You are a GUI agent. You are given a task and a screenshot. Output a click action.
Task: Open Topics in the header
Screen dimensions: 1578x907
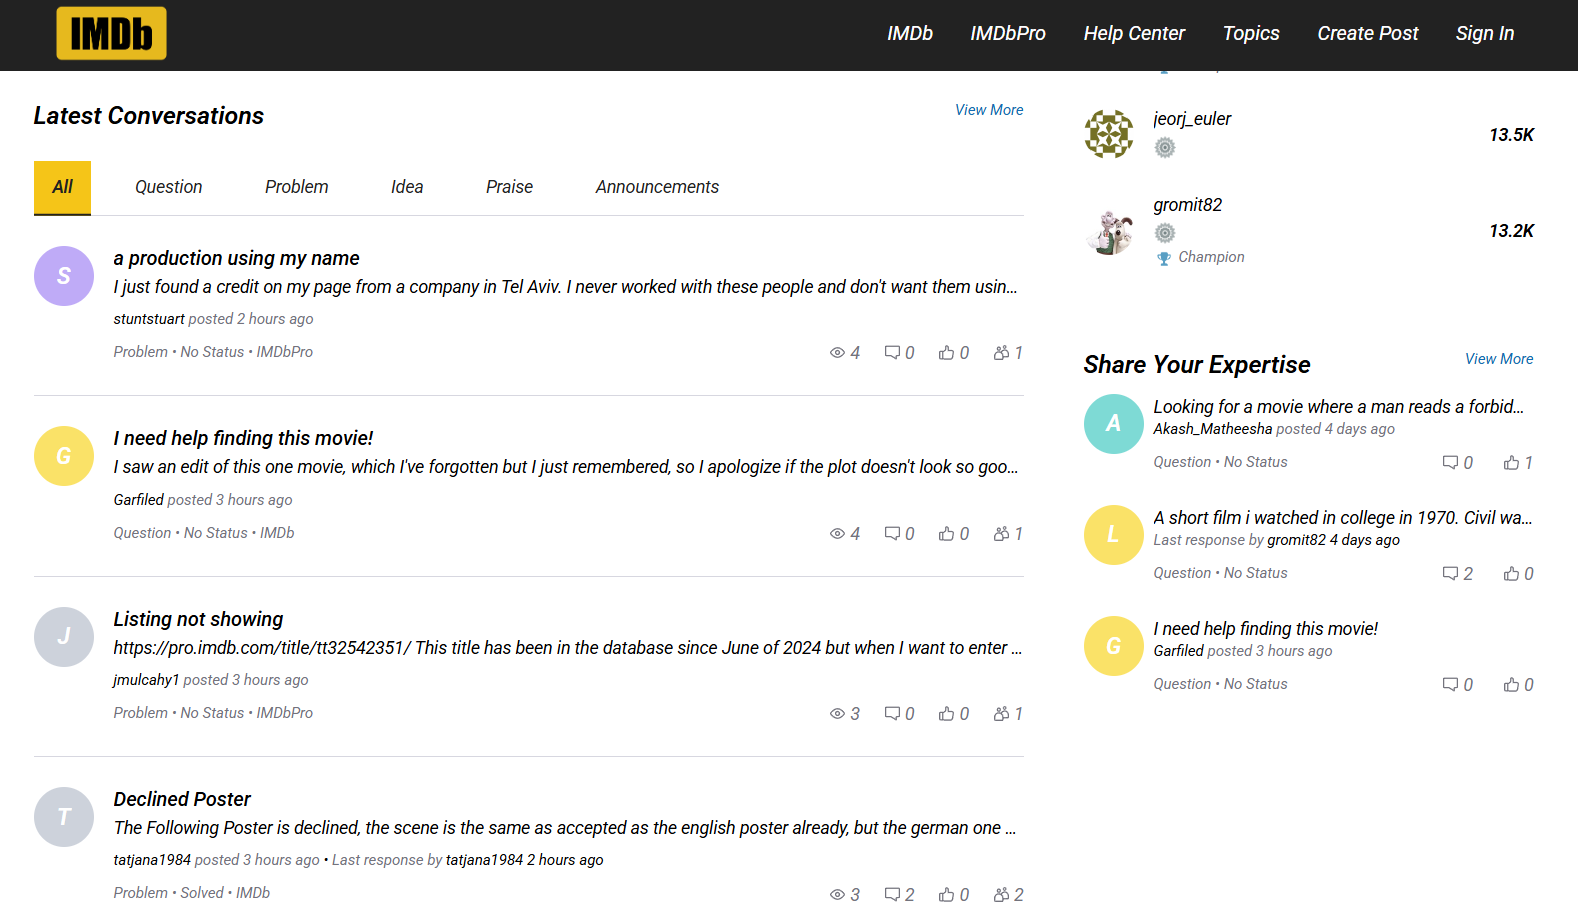click(1251, 34)
